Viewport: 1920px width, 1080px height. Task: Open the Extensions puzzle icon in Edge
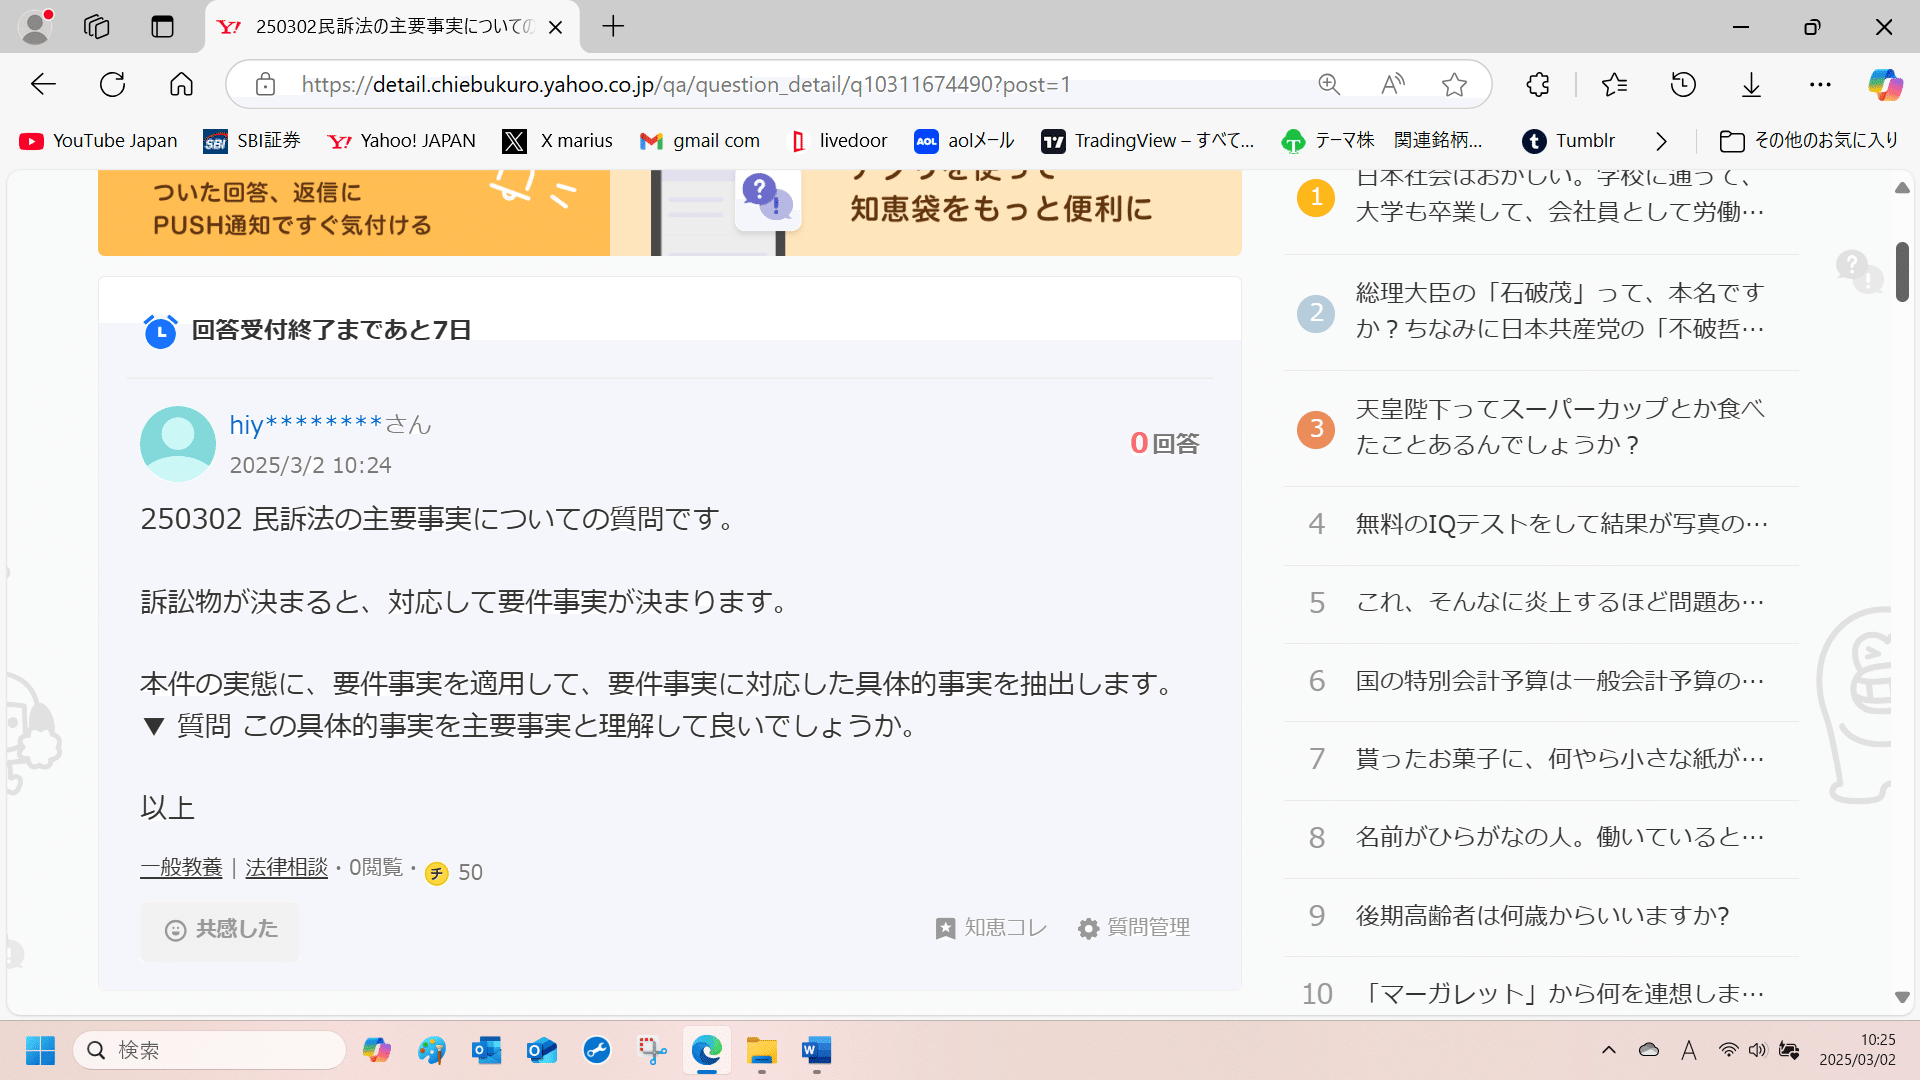click(1538, 84)
